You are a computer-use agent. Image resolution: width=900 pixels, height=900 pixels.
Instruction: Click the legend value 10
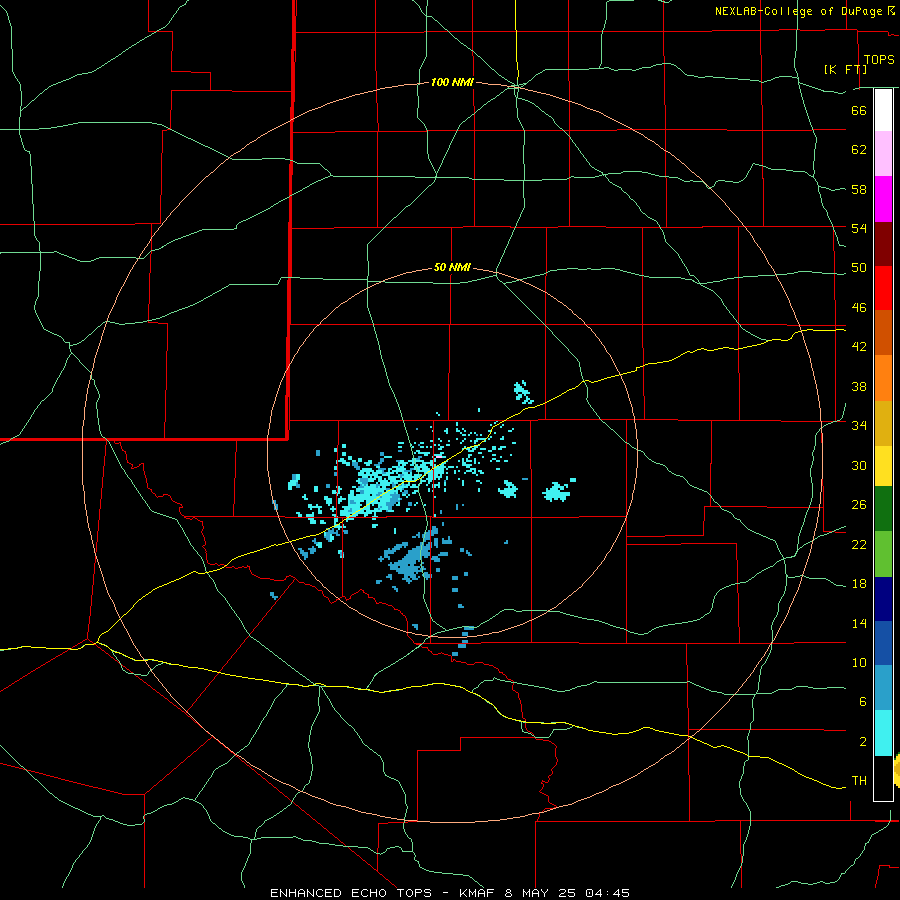tap(859, 662)
